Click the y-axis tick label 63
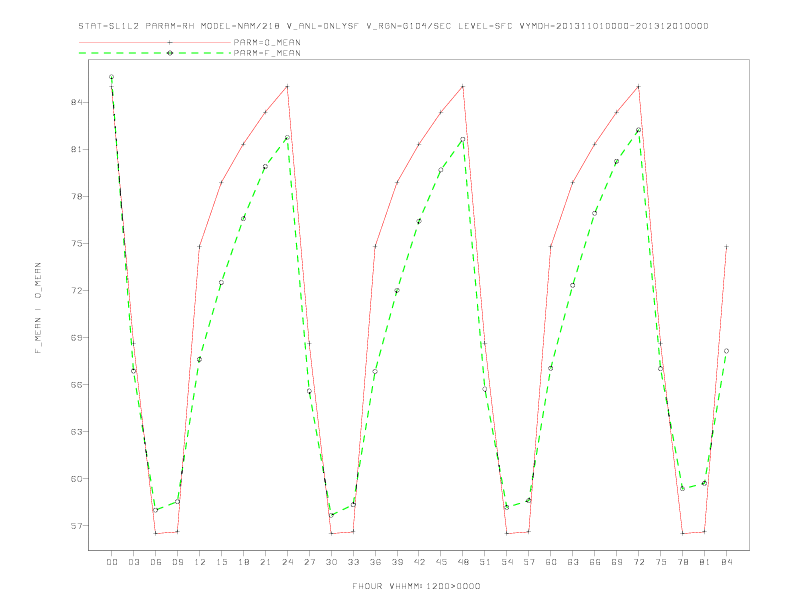The width and height of the screenshot is (792, 612). click(x=76, y=432)
